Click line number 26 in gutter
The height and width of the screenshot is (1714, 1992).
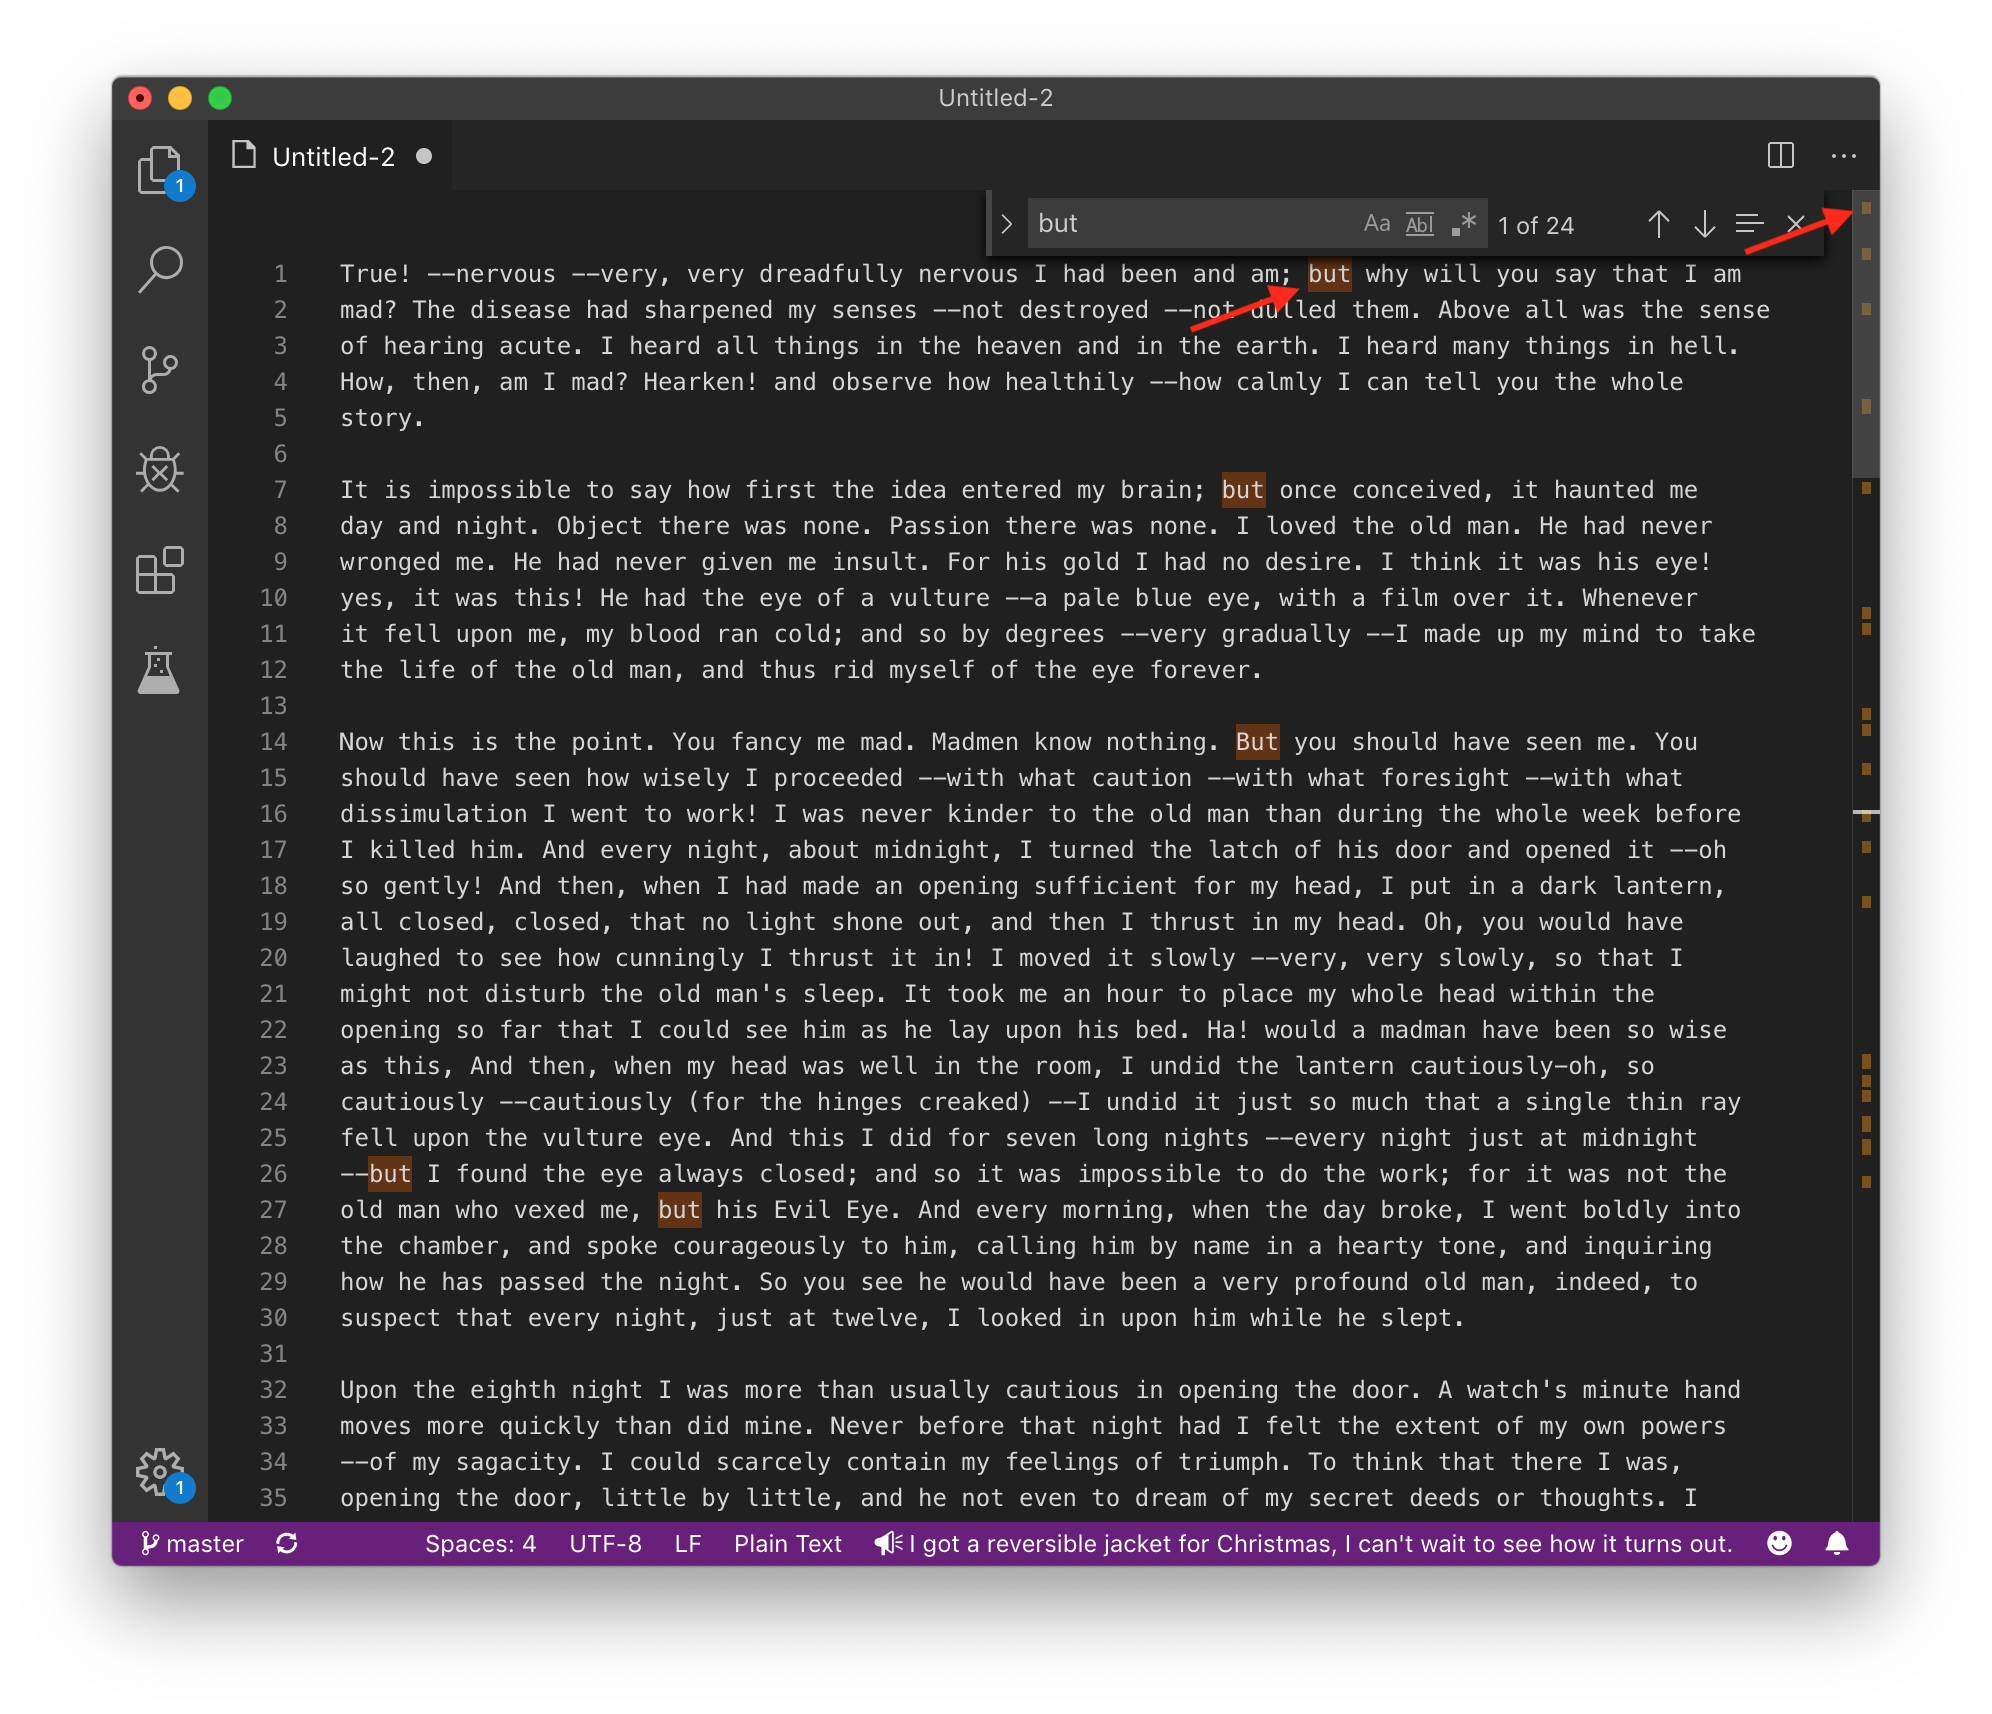(273, 1174)
